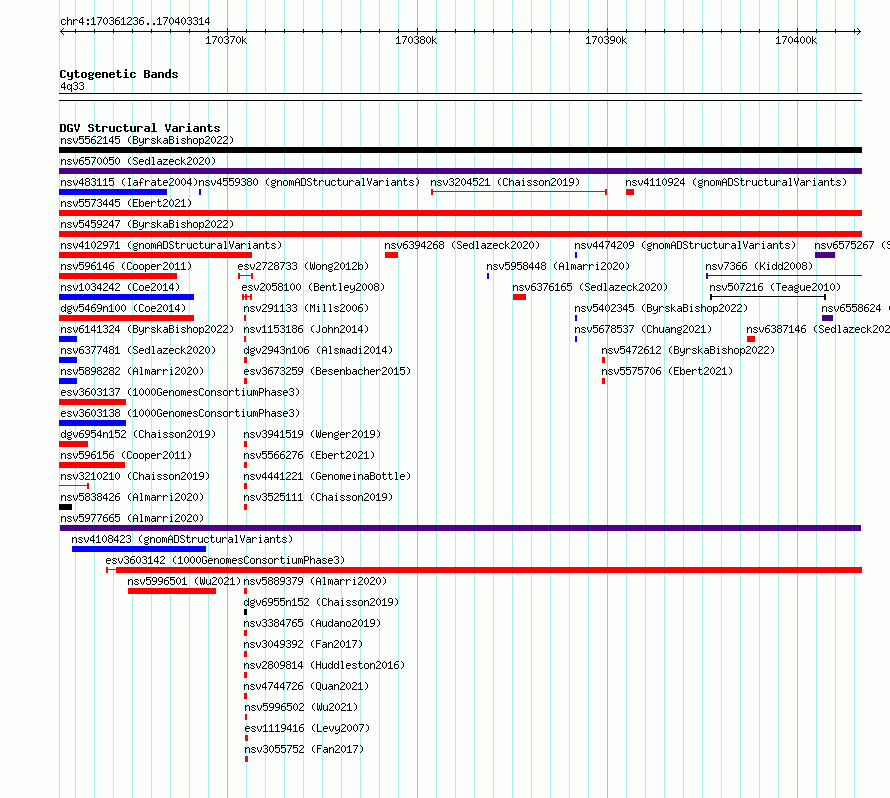Open nsv4108423 (gnomADStructuralVariants) label
Screen dimensions: 890x798
[182, 539]
